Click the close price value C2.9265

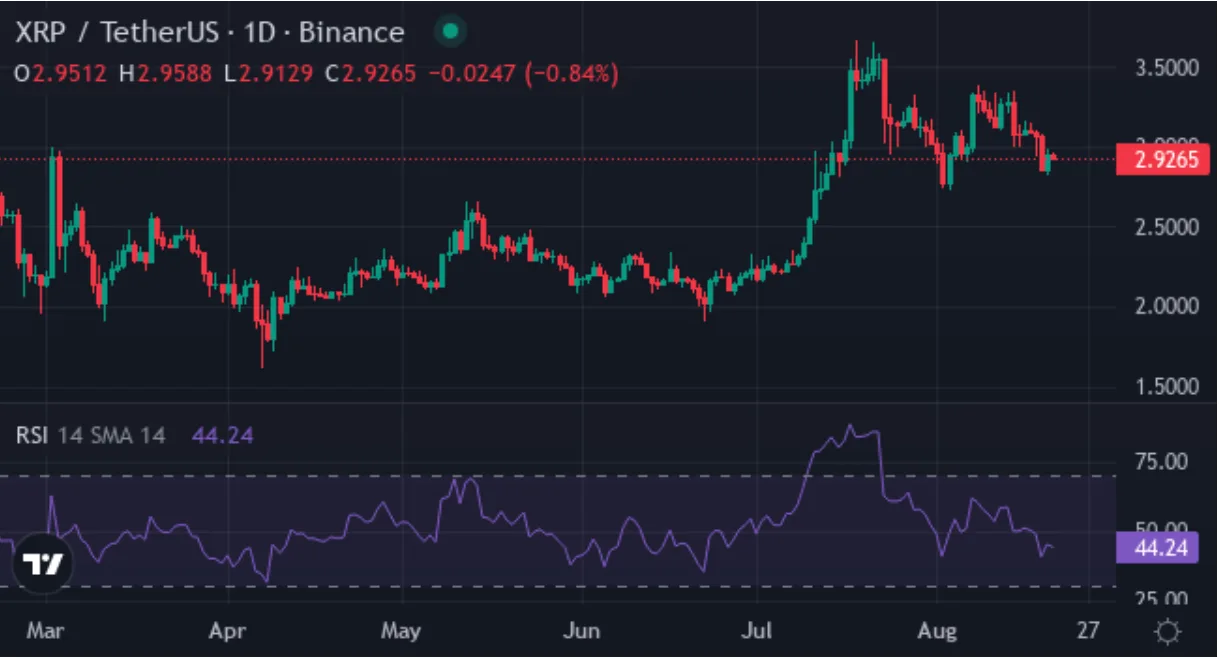click(x=370, y=74)
